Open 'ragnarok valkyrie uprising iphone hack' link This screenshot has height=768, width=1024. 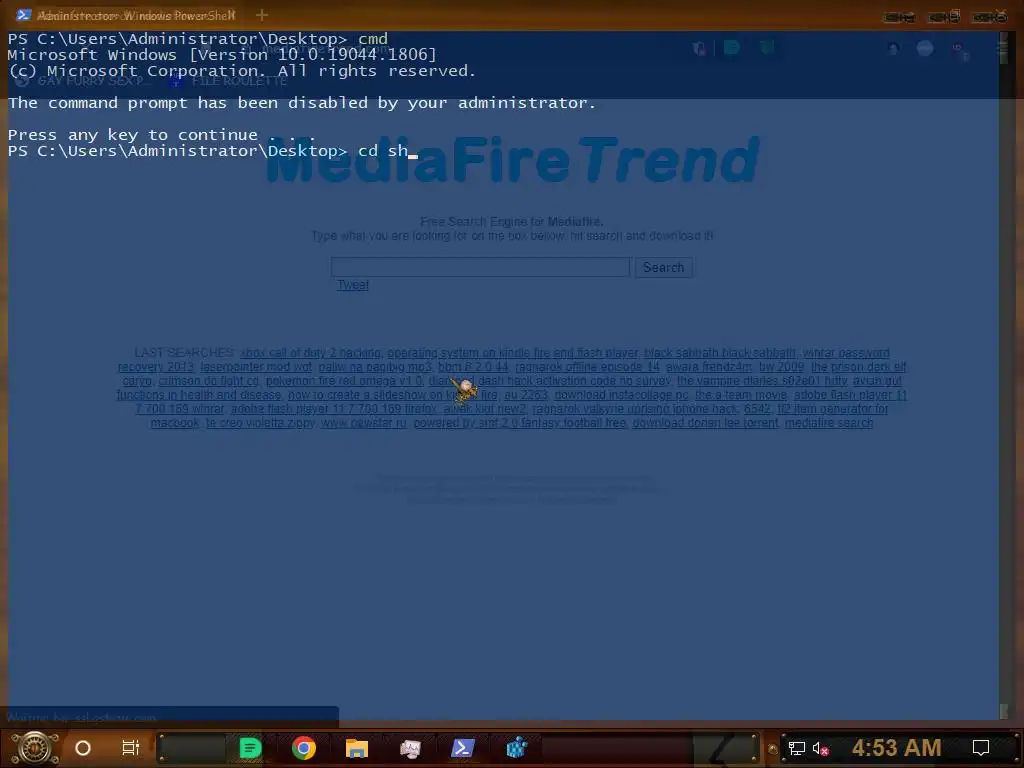634,409
